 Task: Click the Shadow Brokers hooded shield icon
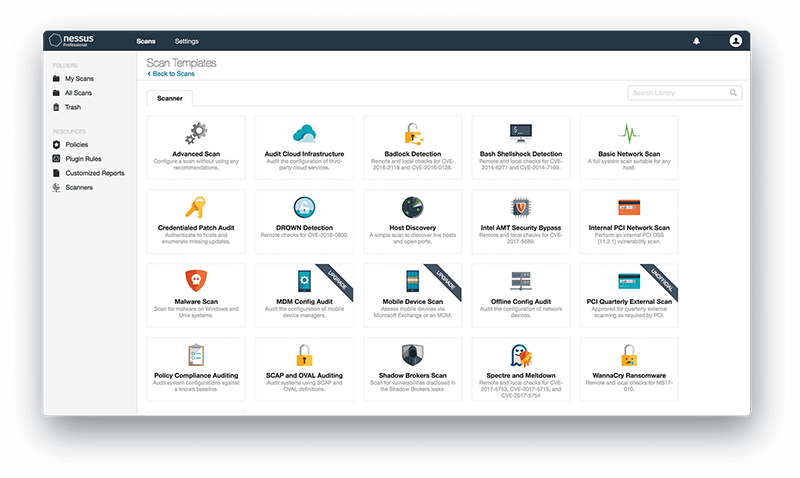click(413, 355)
